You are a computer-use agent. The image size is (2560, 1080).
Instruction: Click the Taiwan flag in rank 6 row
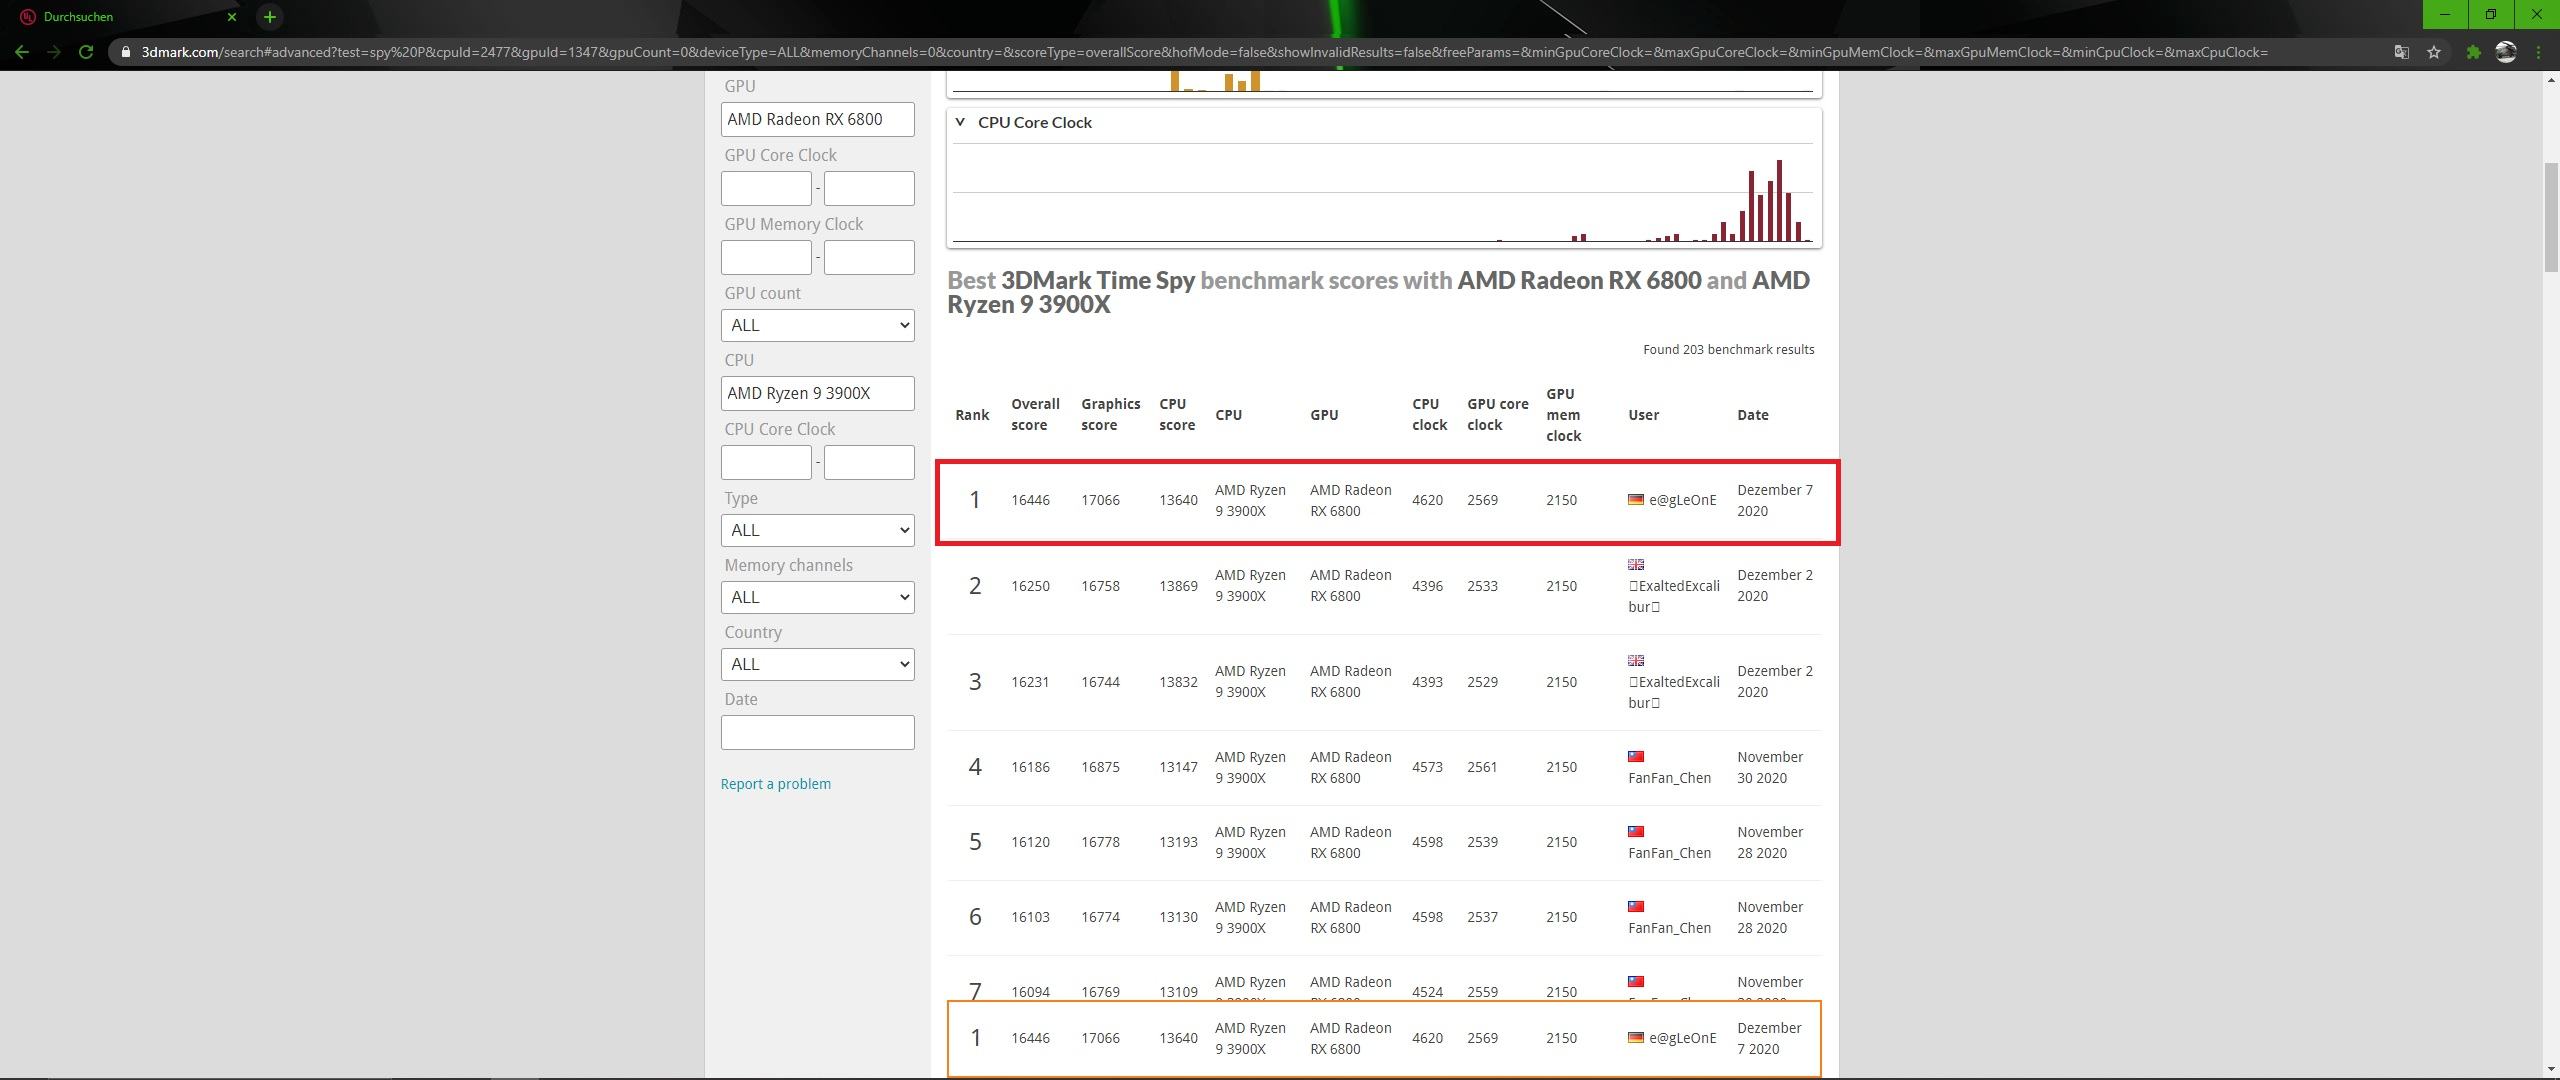click(1635, 907)
